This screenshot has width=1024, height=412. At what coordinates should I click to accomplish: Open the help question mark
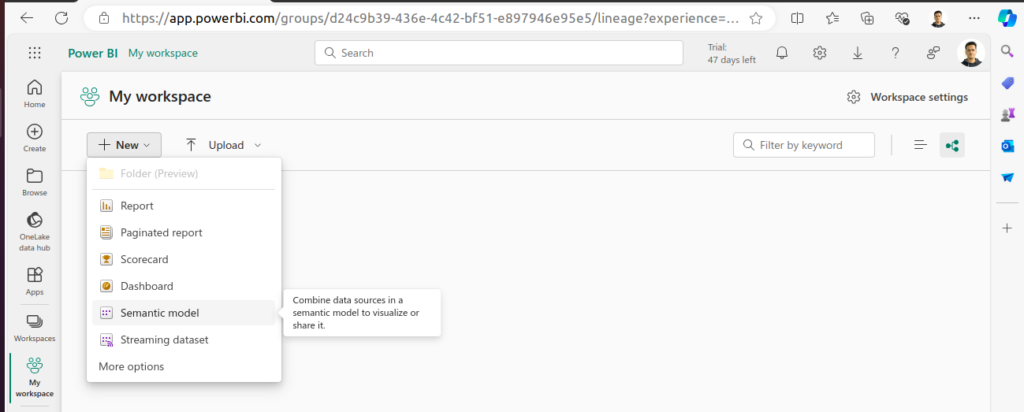(x=896, y=53)
